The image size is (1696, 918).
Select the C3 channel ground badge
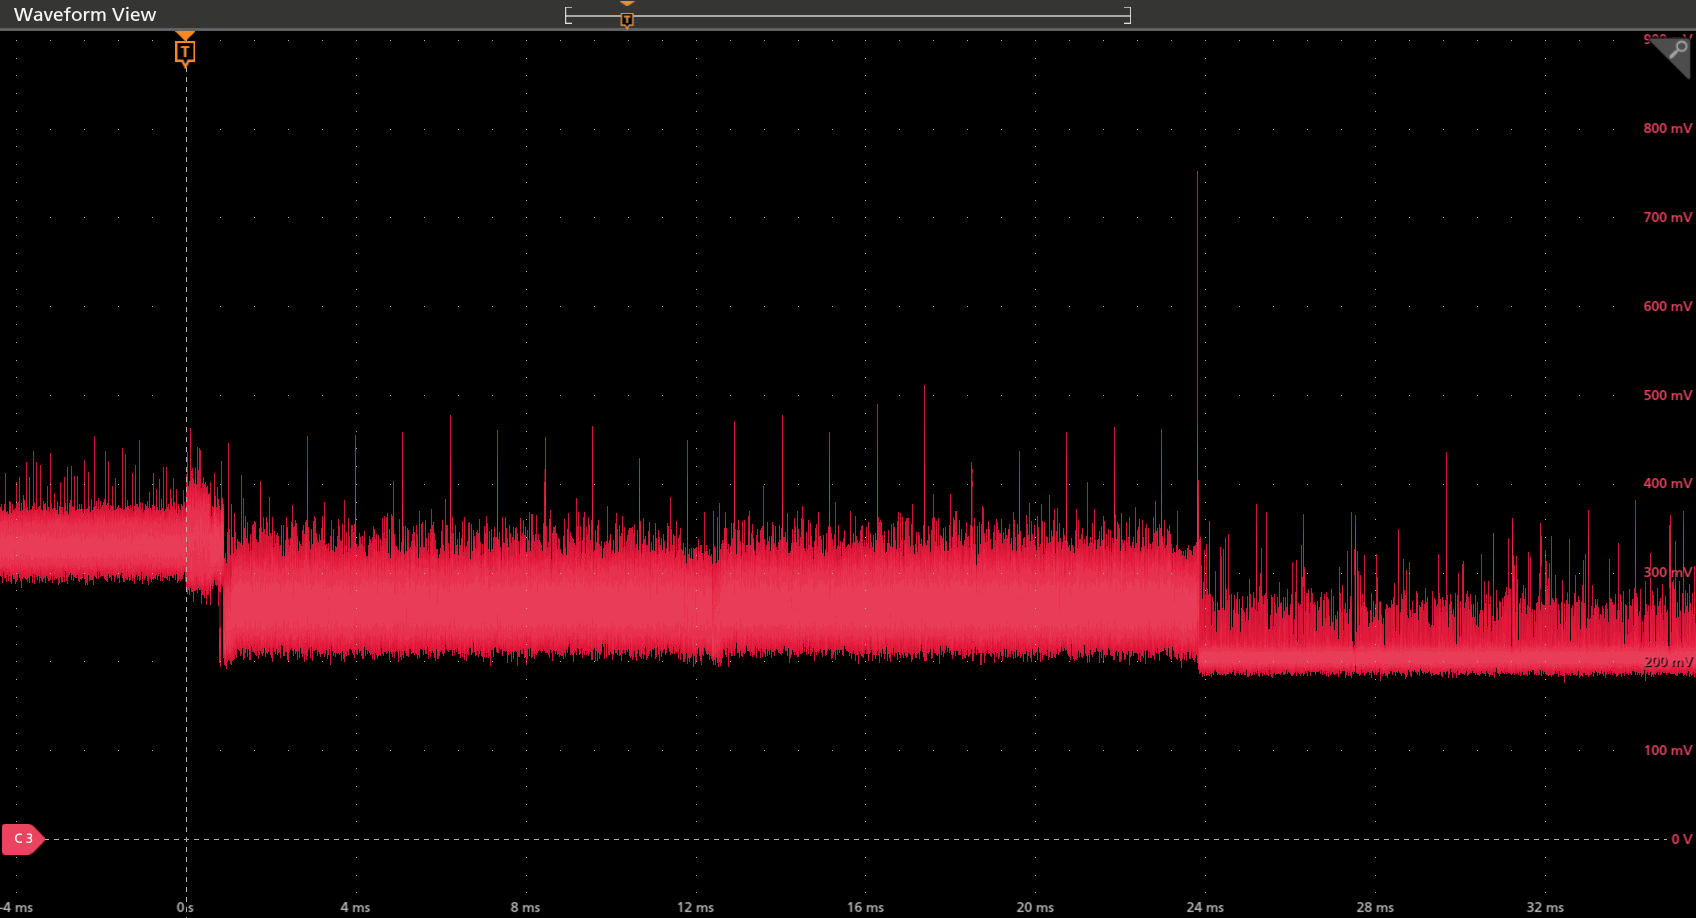(23, 839)
